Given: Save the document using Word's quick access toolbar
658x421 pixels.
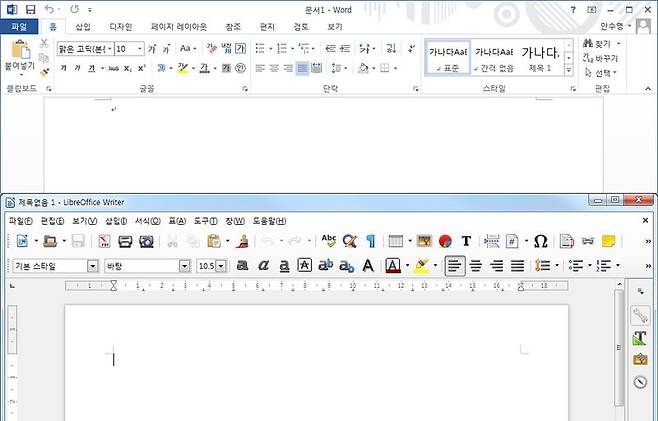Looking at the screenshot, I should click(30, 9).
